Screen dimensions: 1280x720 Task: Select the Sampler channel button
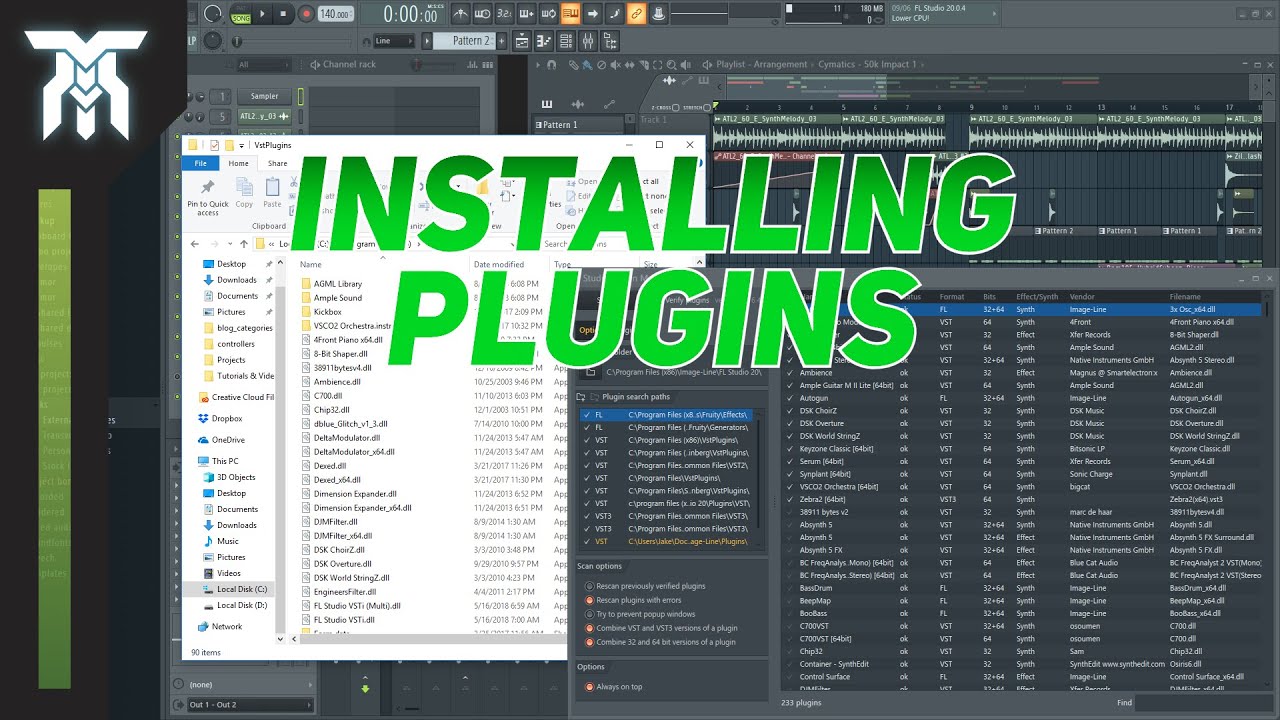point(264,96)
